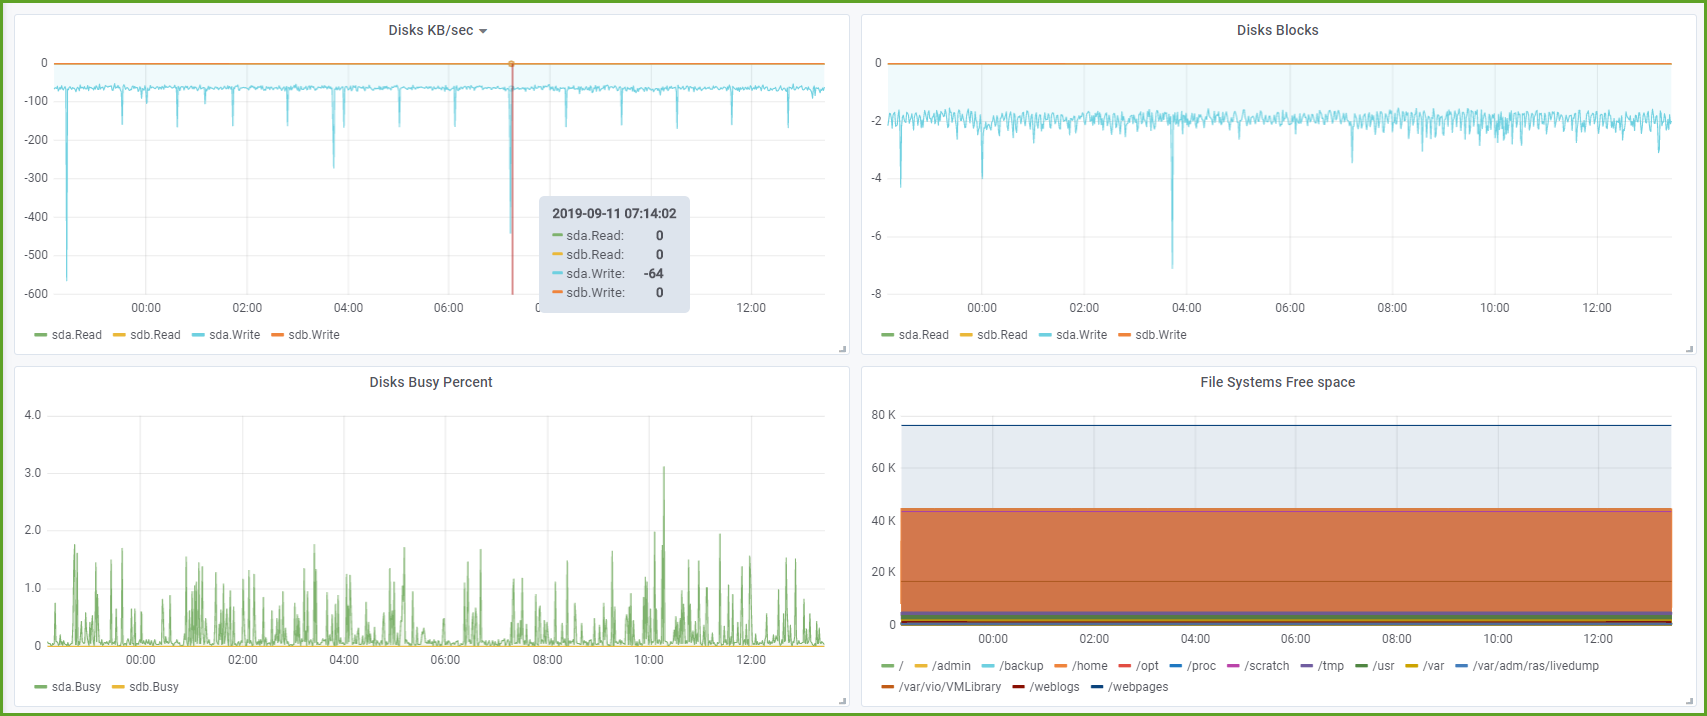Image resolution: width=1707 pixels, height=716 pixels.
Task: Toggle the /scratch filesystem legend entry
Action: tap(1258, 666)
